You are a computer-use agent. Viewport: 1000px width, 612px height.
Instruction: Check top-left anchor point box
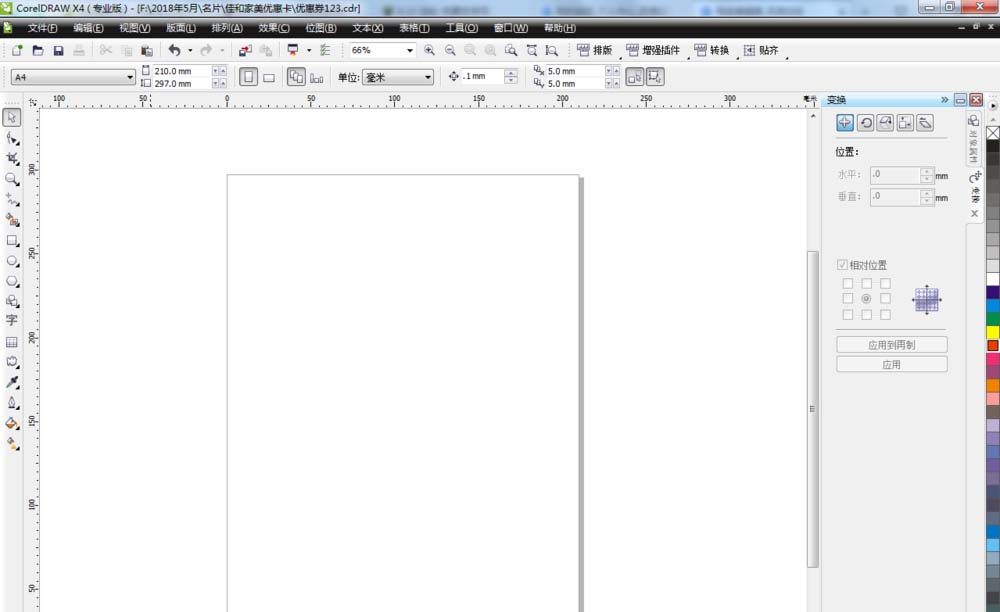(x=848, y=283)
